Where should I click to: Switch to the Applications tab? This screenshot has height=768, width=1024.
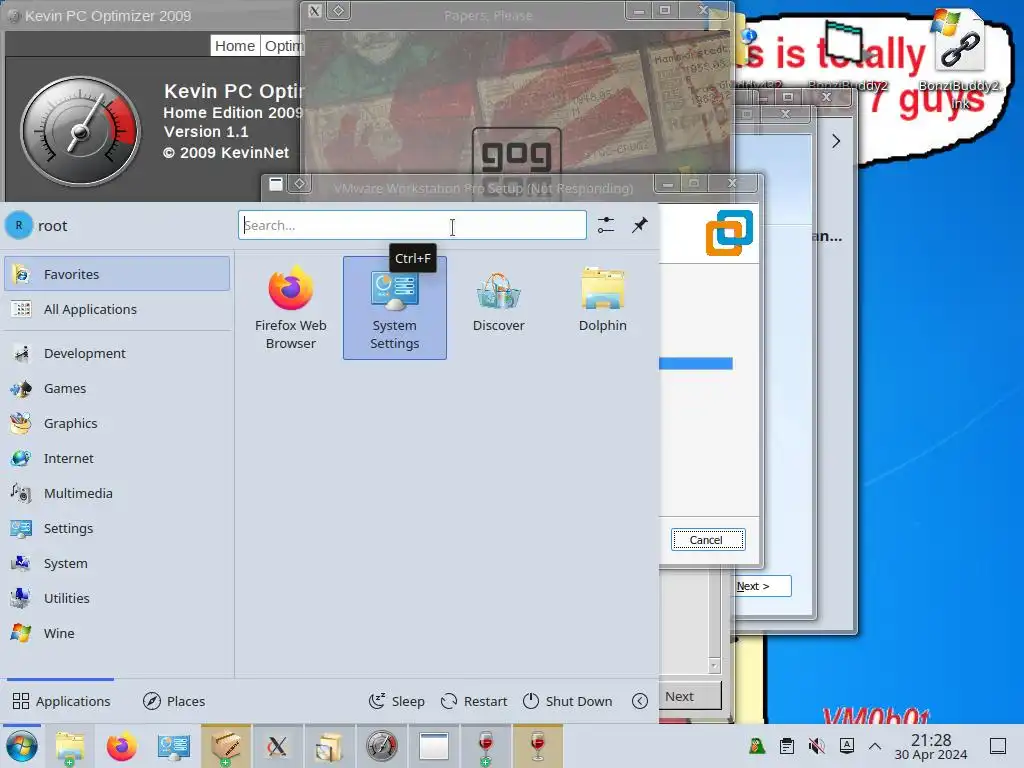[61, 701]
